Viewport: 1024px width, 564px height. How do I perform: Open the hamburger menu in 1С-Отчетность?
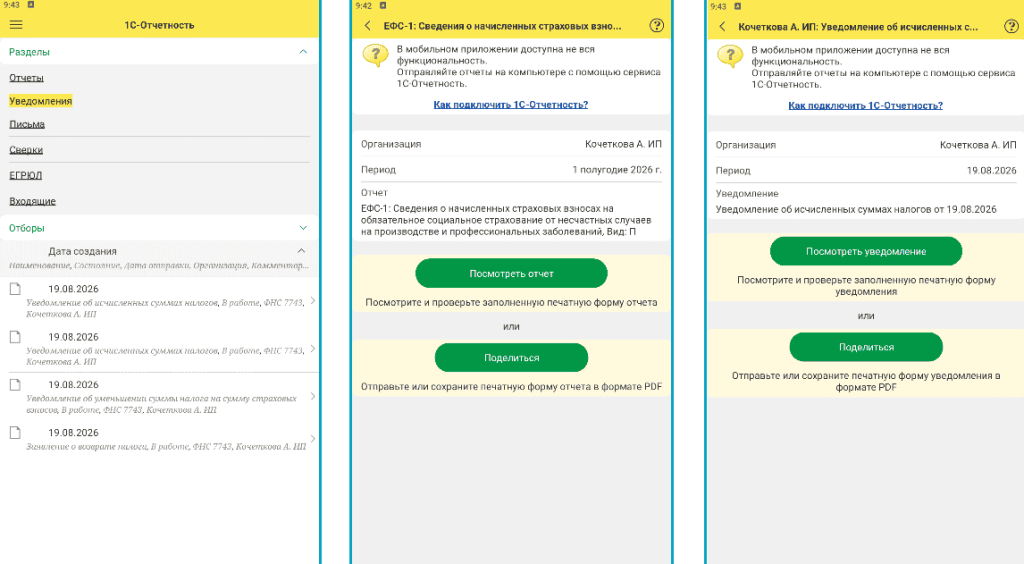pyautogui.click(x=16, y=25)
